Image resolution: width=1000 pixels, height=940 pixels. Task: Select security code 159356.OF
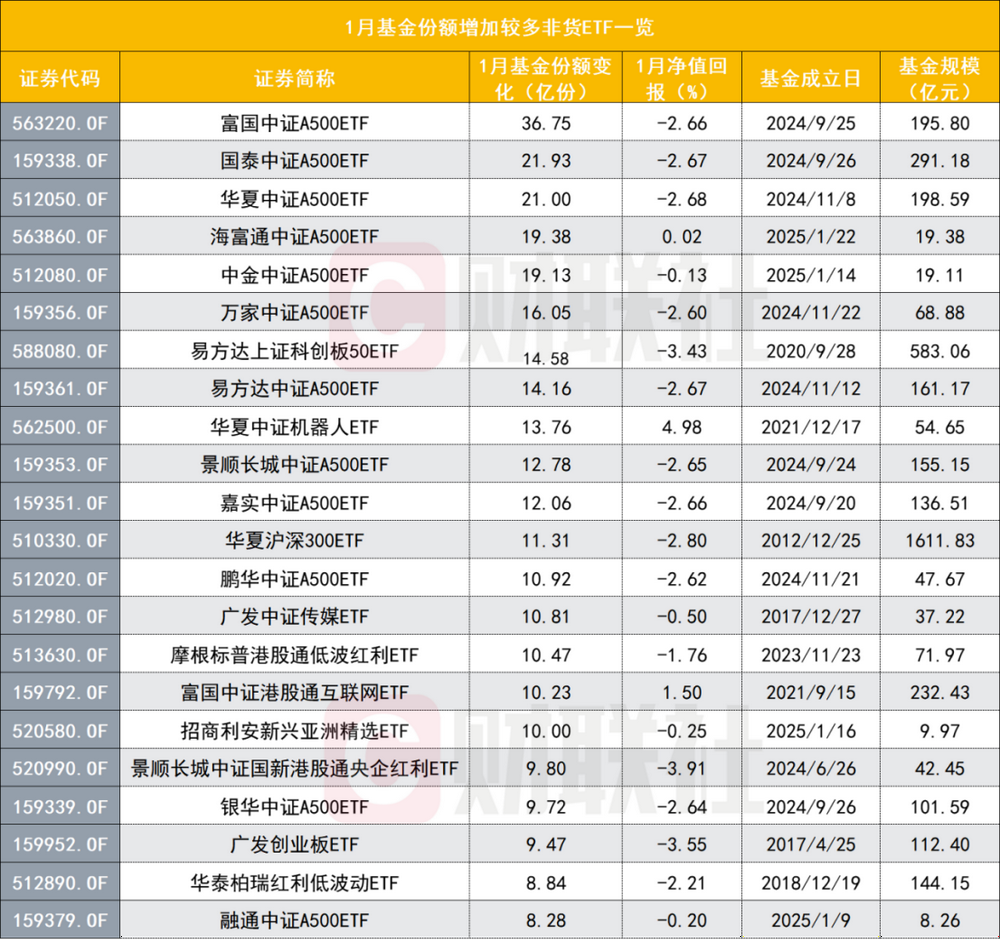[60, 312]
